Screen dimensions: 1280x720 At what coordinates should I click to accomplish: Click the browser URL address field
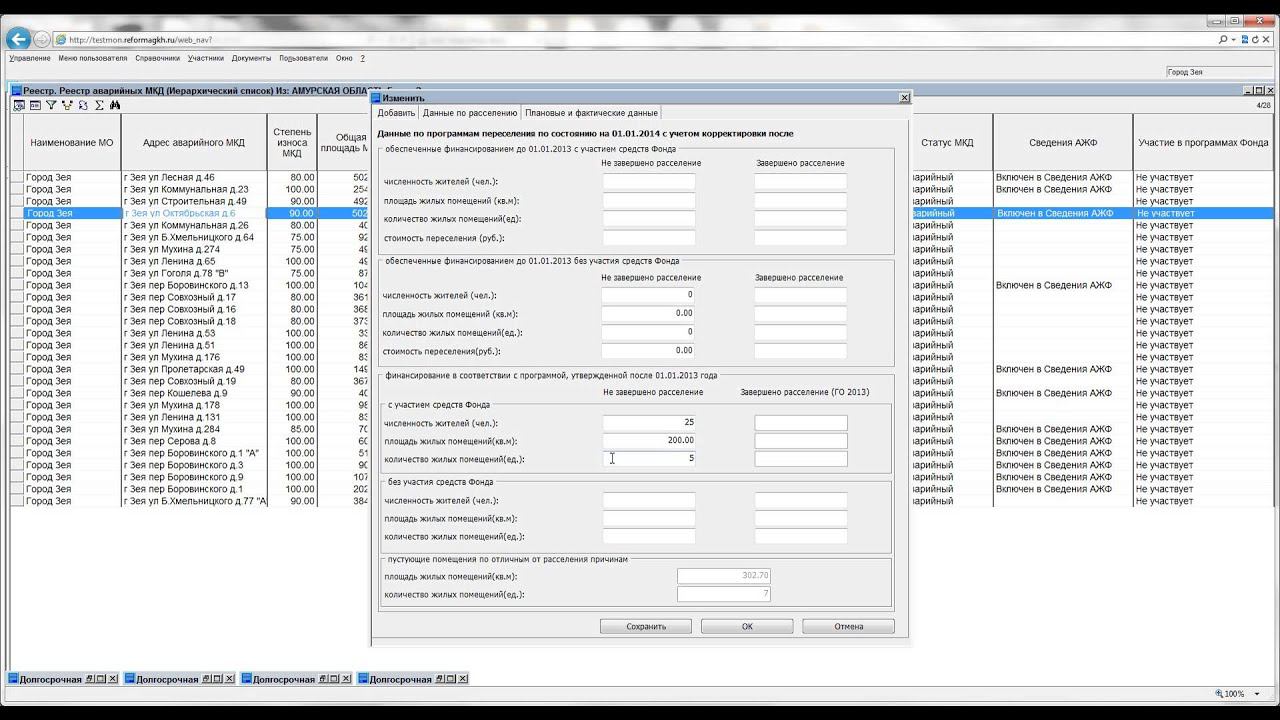tap(640, 40)
